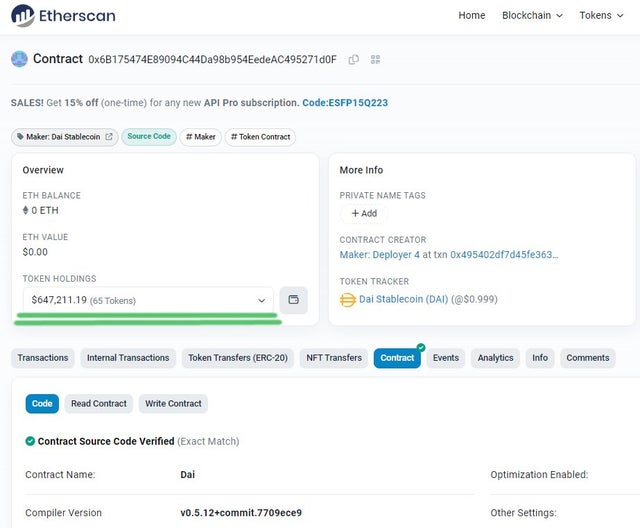Click the # Maker tag

click(x=201, y=137)
